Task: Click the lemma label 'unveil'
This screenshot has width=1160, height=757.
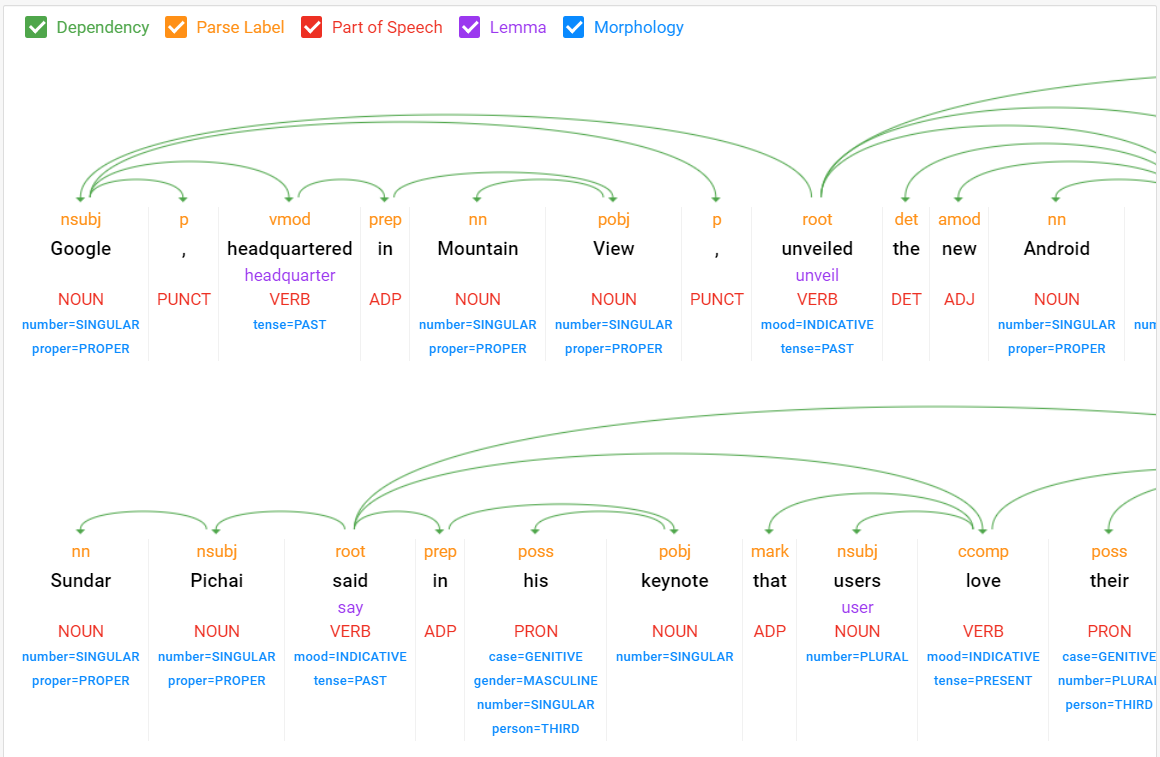Action: tap(817, 274)
